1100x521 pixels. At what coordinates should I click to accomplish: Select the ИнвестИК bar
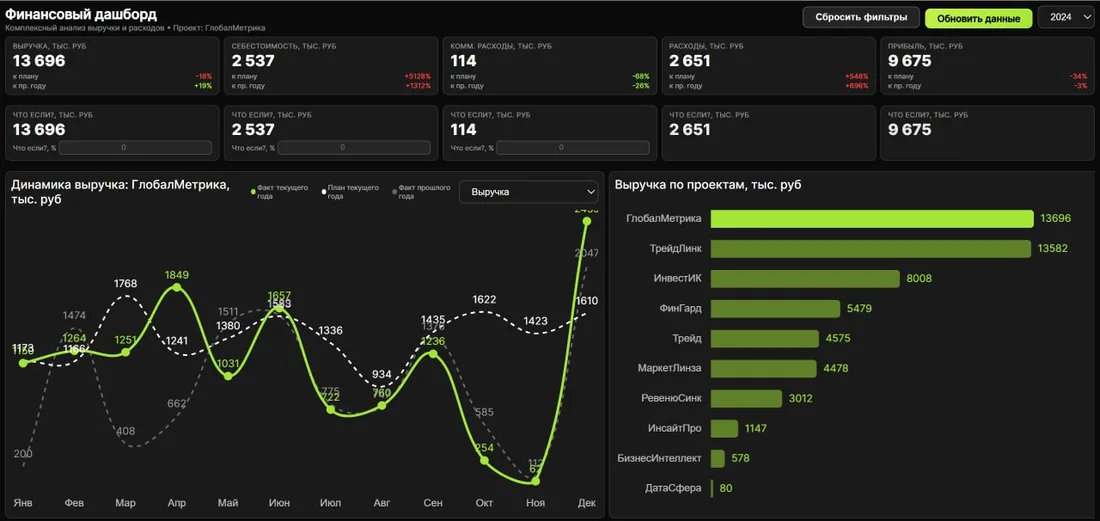(x=805, y=278)
